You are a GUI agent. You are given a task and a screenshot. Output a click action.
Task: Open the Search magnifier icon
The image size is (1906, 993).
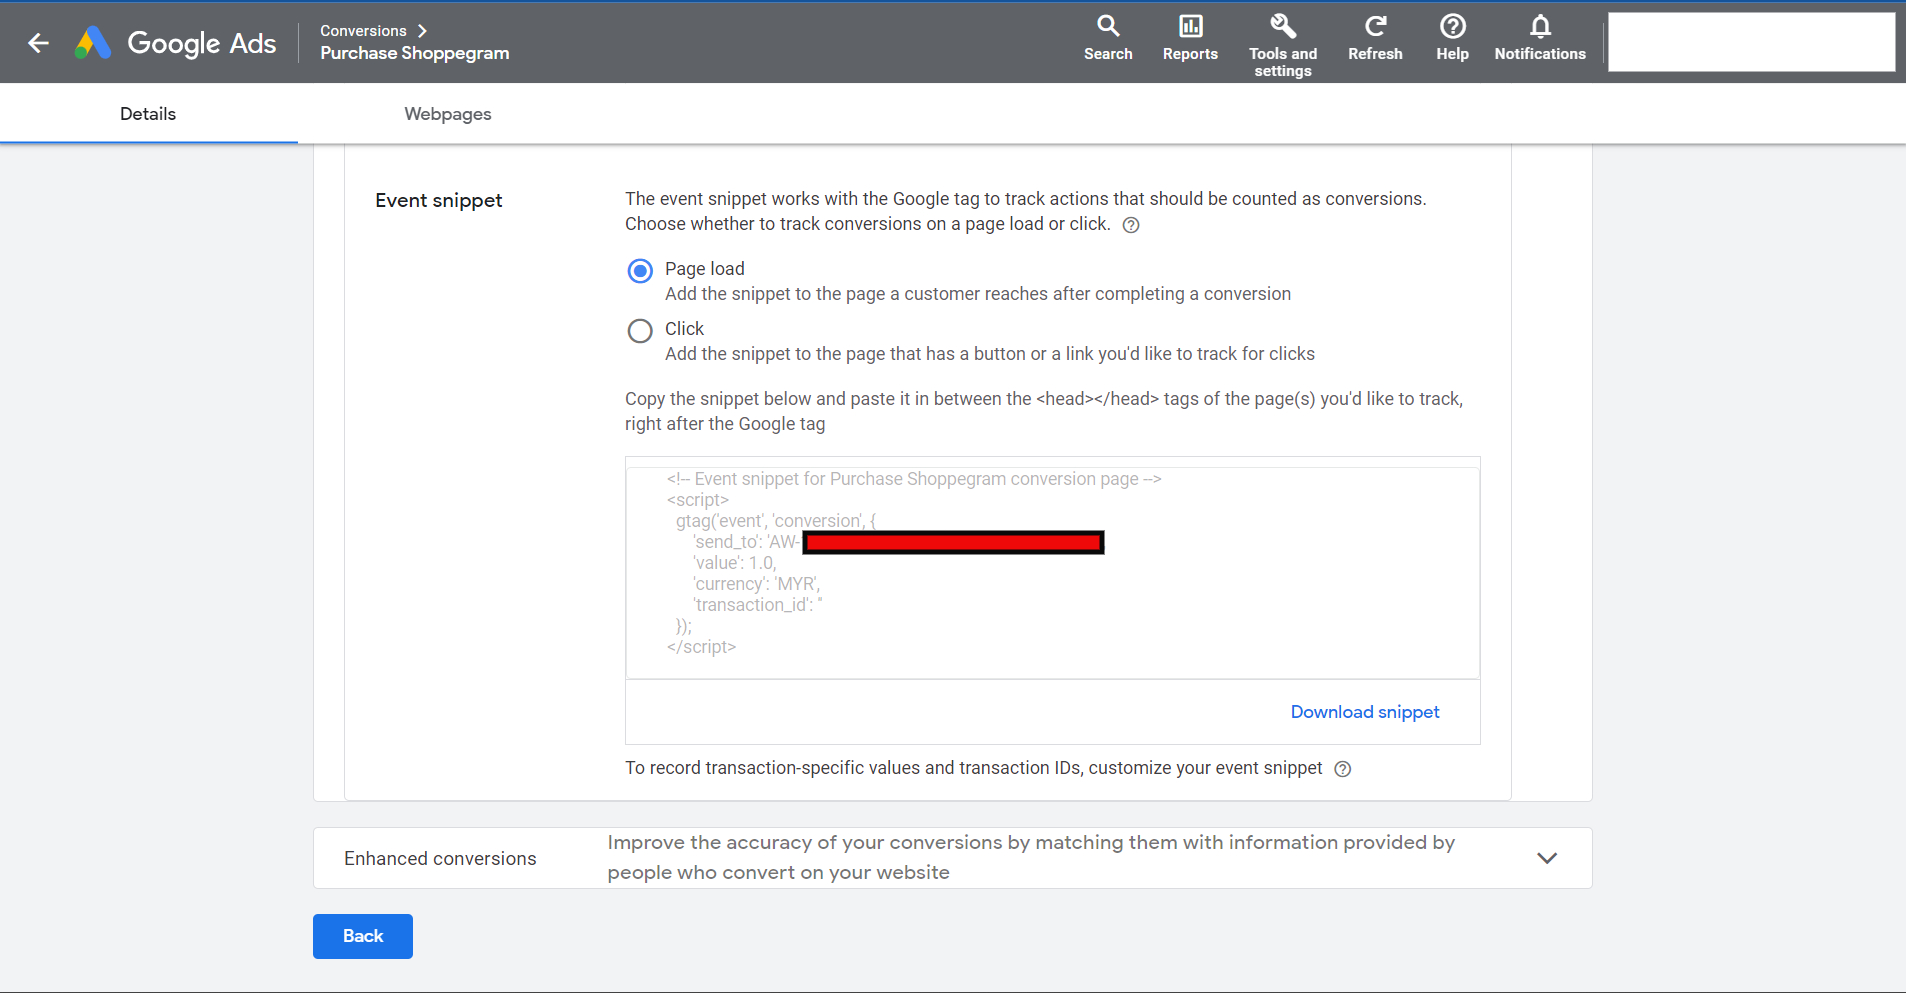tap(1108, 26)
